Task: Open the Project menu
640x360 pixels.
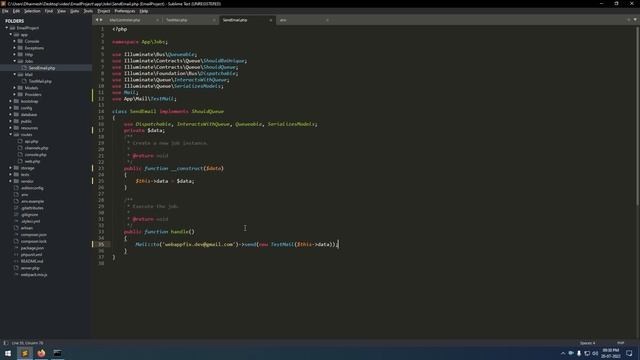Action: pos(104,11)
